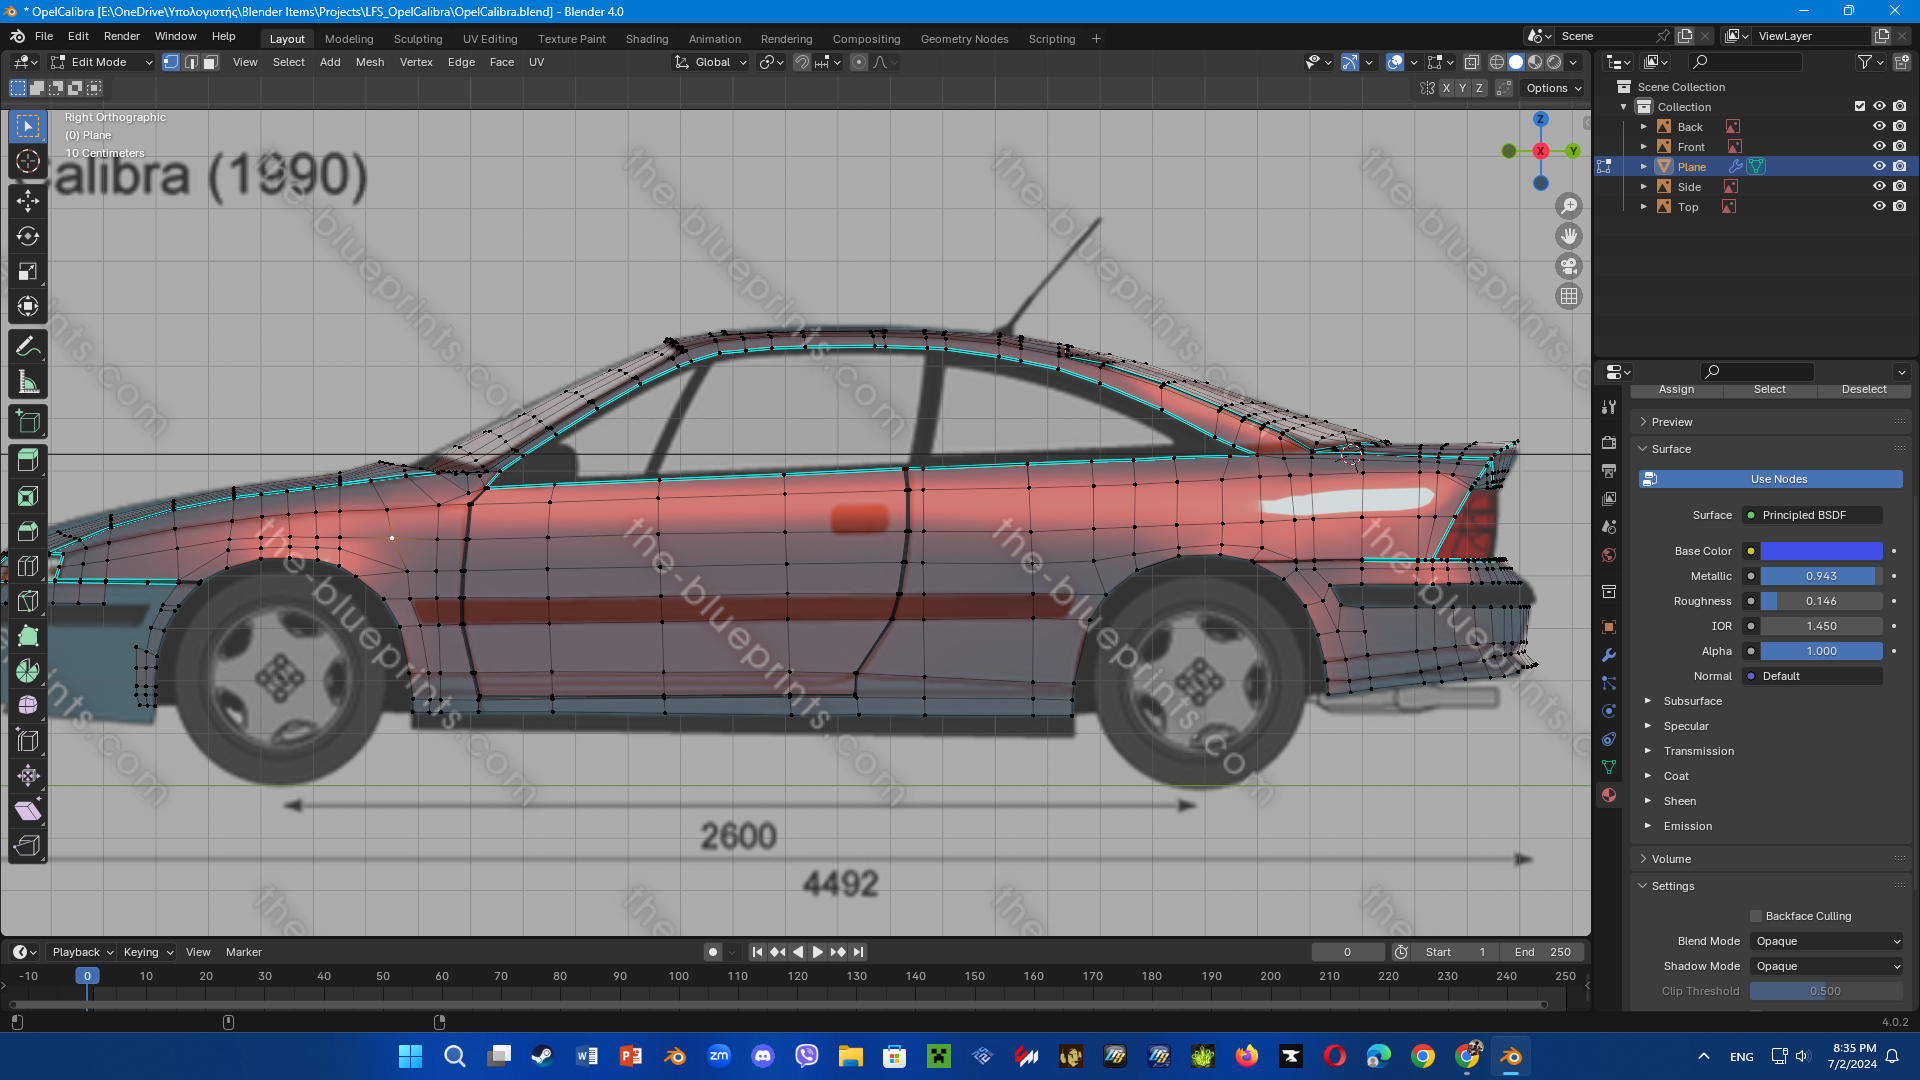Toggle visibility of the Top object
This screenshot has width=1920, height=1080.
(1878, 207)
